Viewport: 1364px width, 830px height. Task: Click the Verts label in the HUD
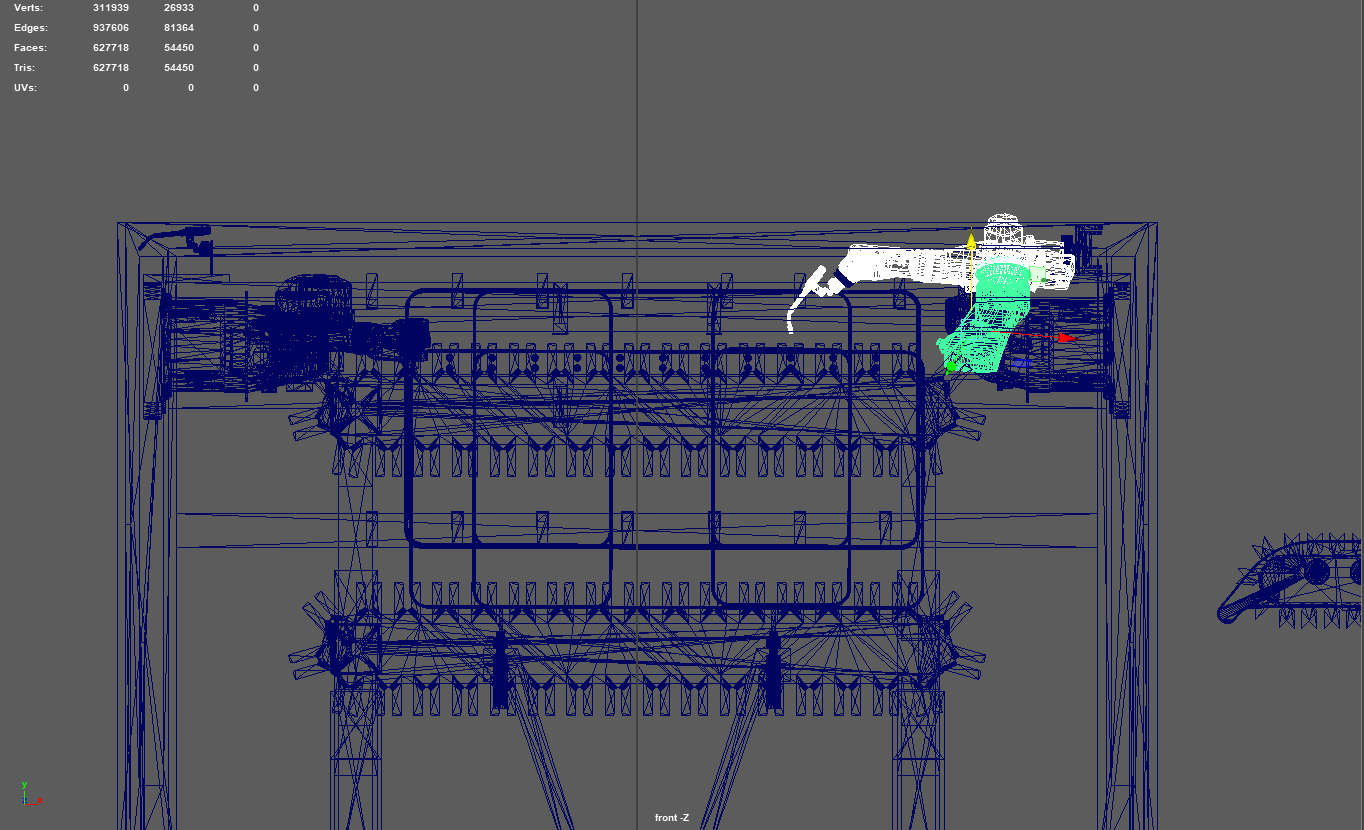[x=29, y=8]
